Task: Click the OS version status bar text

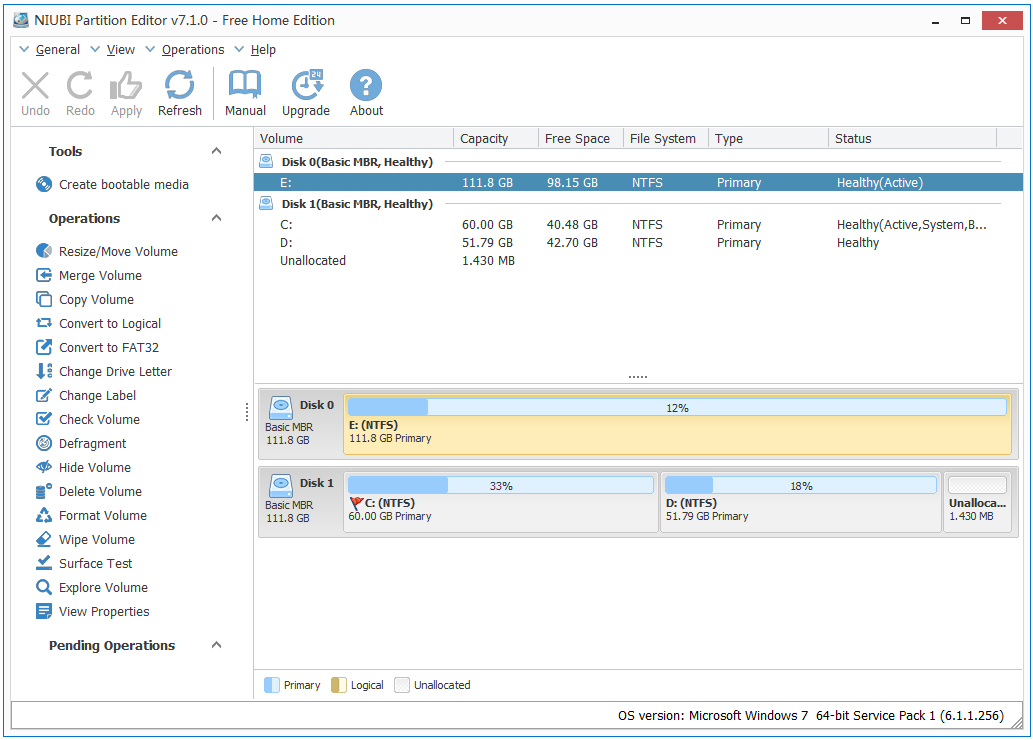Action: (x=810, y=716)
